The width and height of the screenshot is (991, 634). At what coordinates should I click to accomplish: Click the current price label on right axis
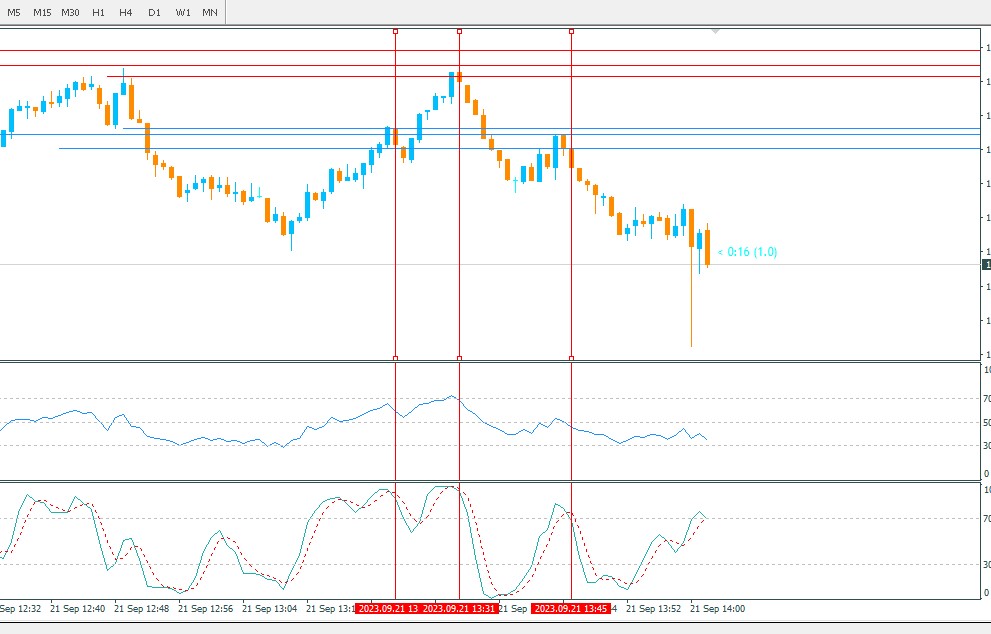click(986, 265)
